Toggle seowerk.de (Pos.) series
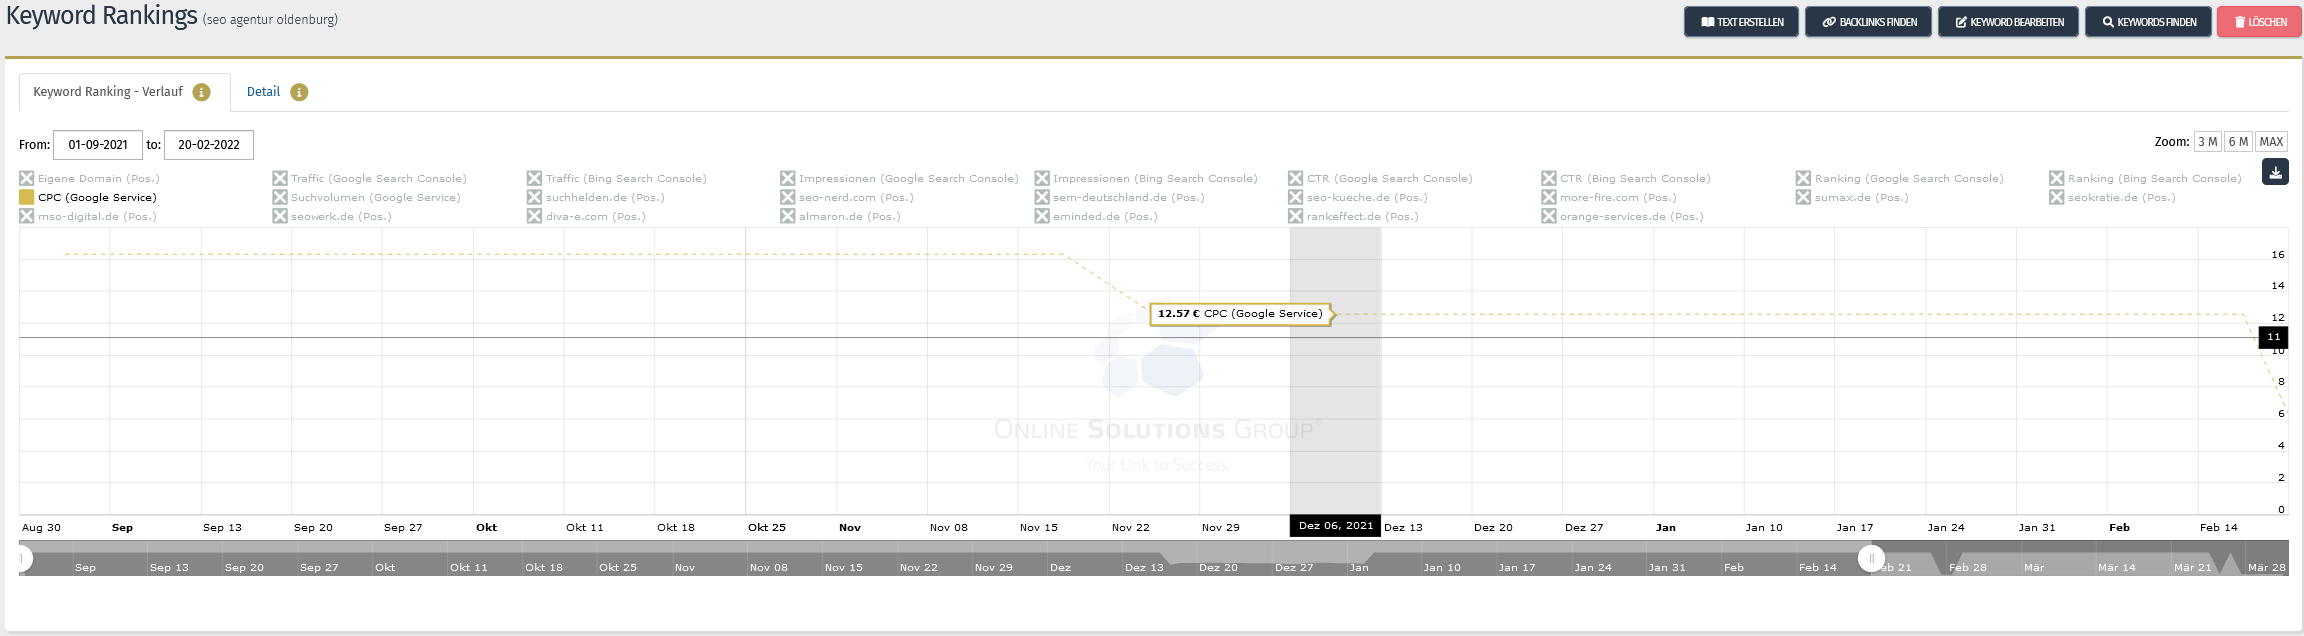 (332, 217)
